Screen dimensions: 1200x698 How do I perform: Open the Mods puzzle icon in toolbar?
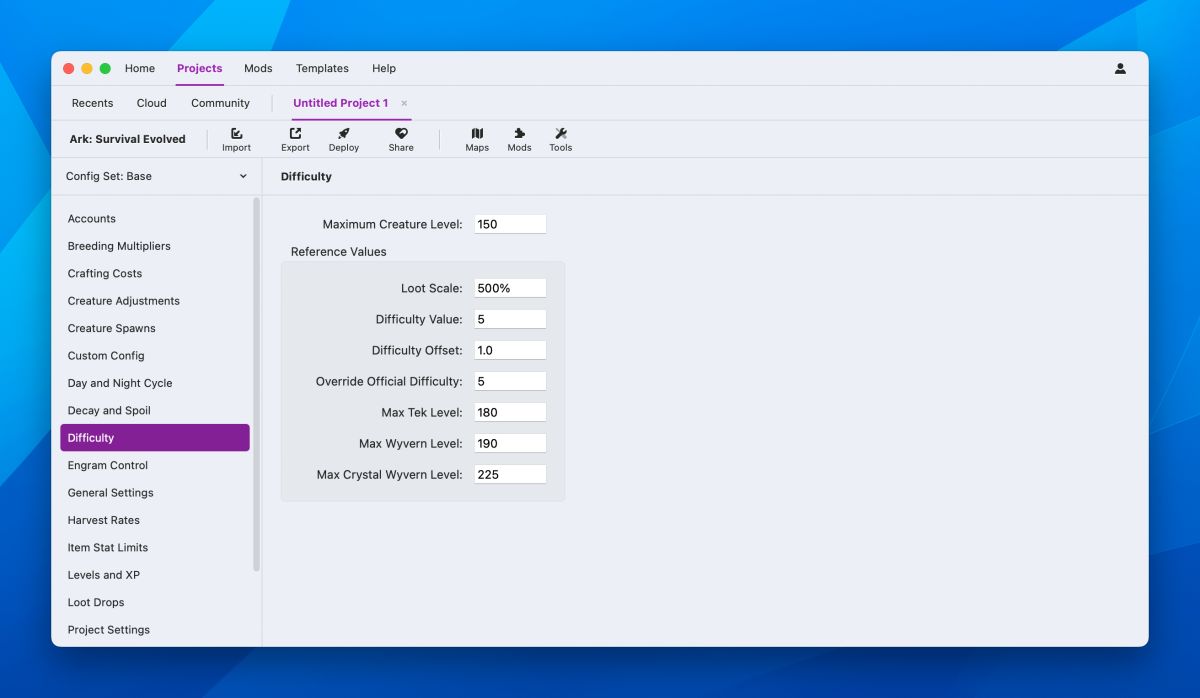pyautogui.click(x=519, y=139)
